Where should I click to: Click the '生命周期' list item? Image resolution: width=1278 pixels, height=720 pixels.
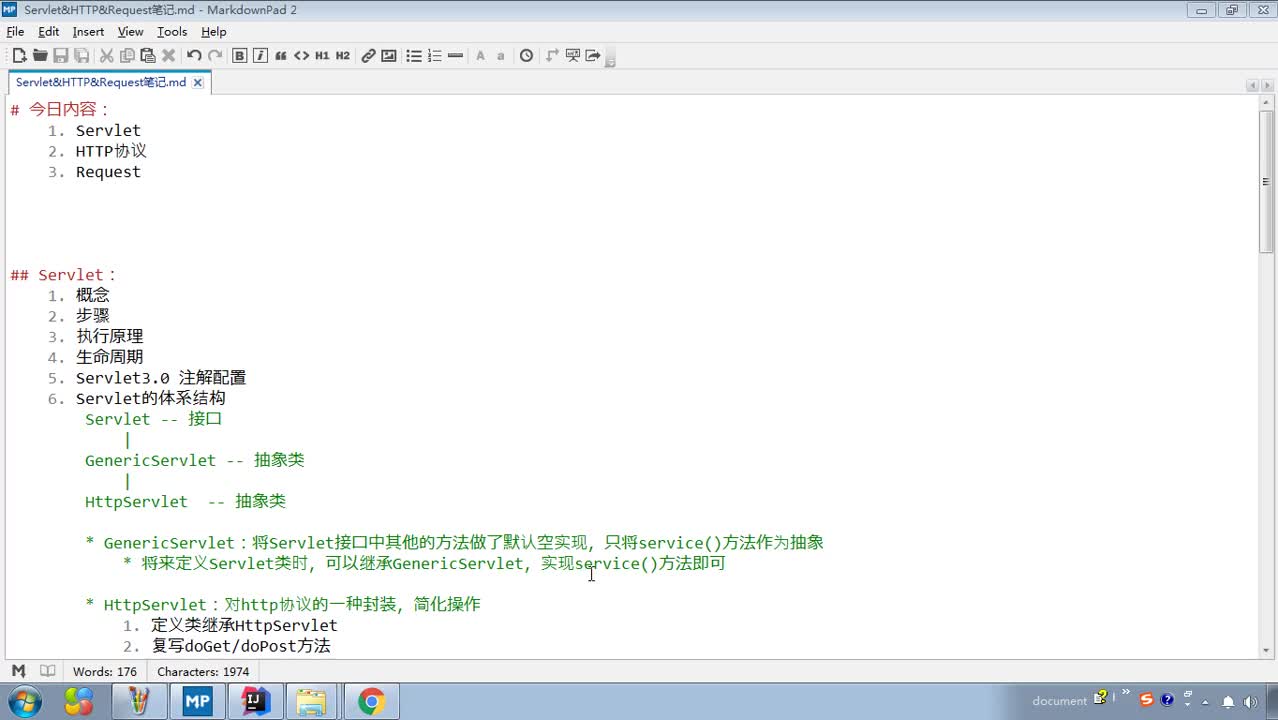point(109,357)
